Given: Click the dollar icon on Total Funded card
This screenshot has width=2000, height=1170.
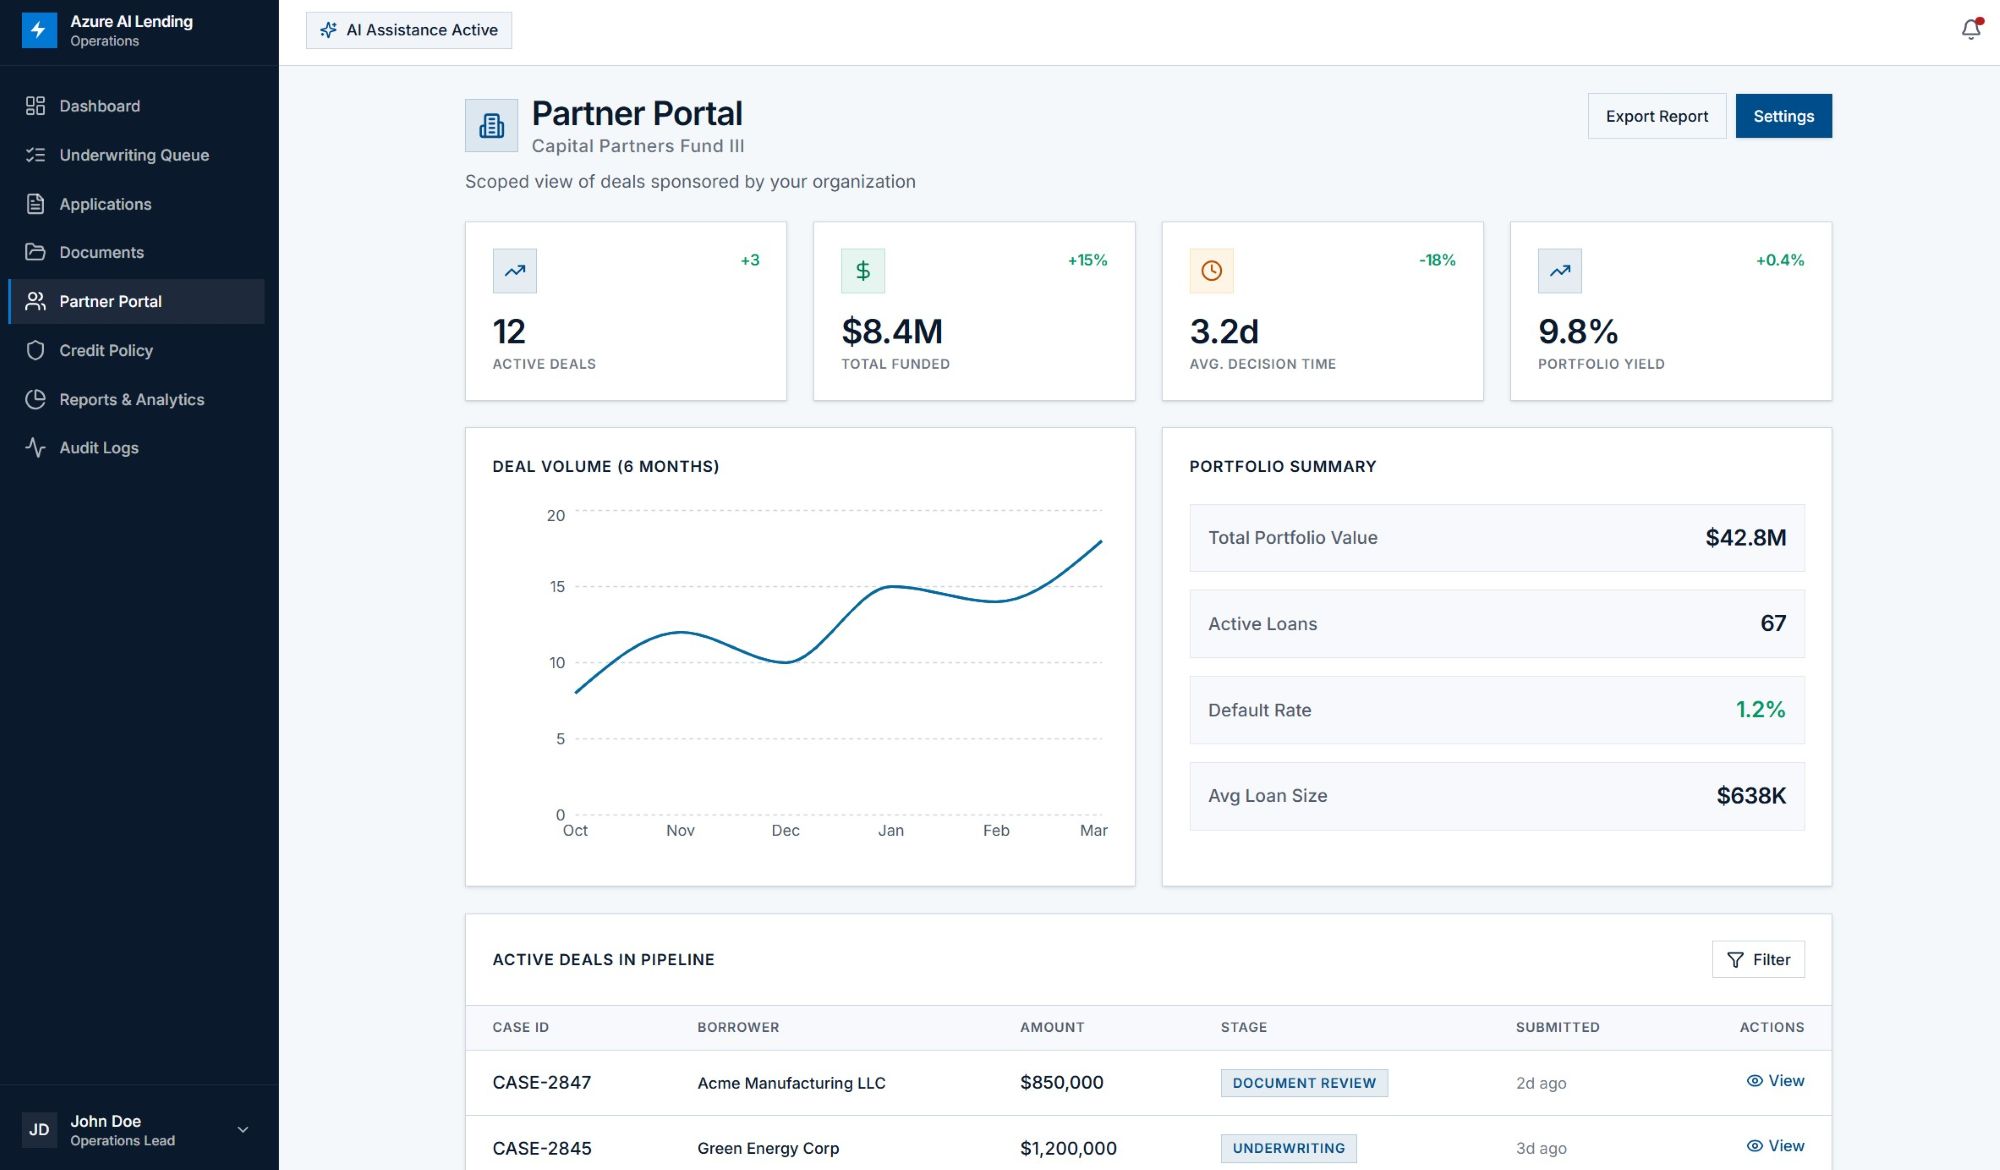Looking at the screenshot, I should (863, 271).
